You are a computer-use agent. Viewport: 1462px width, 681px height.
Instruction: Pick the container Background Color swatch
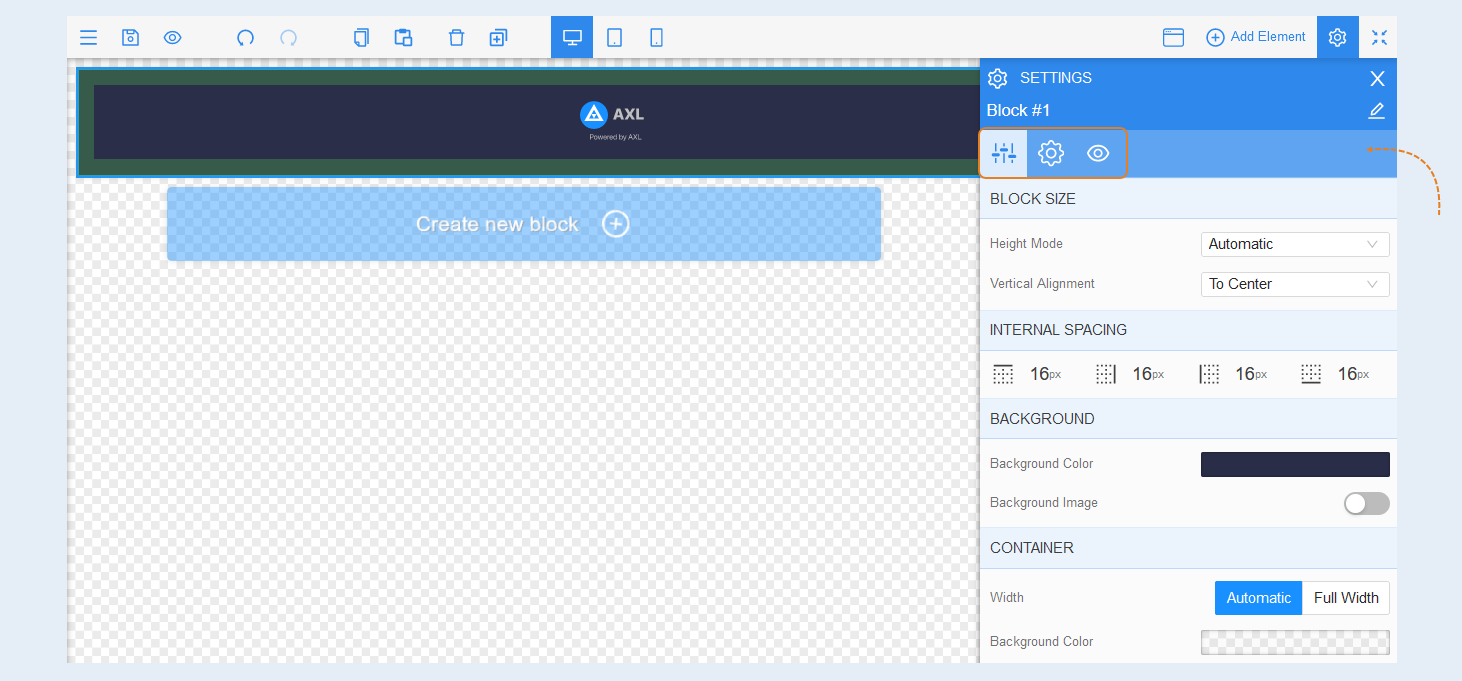click(1295, 642)
